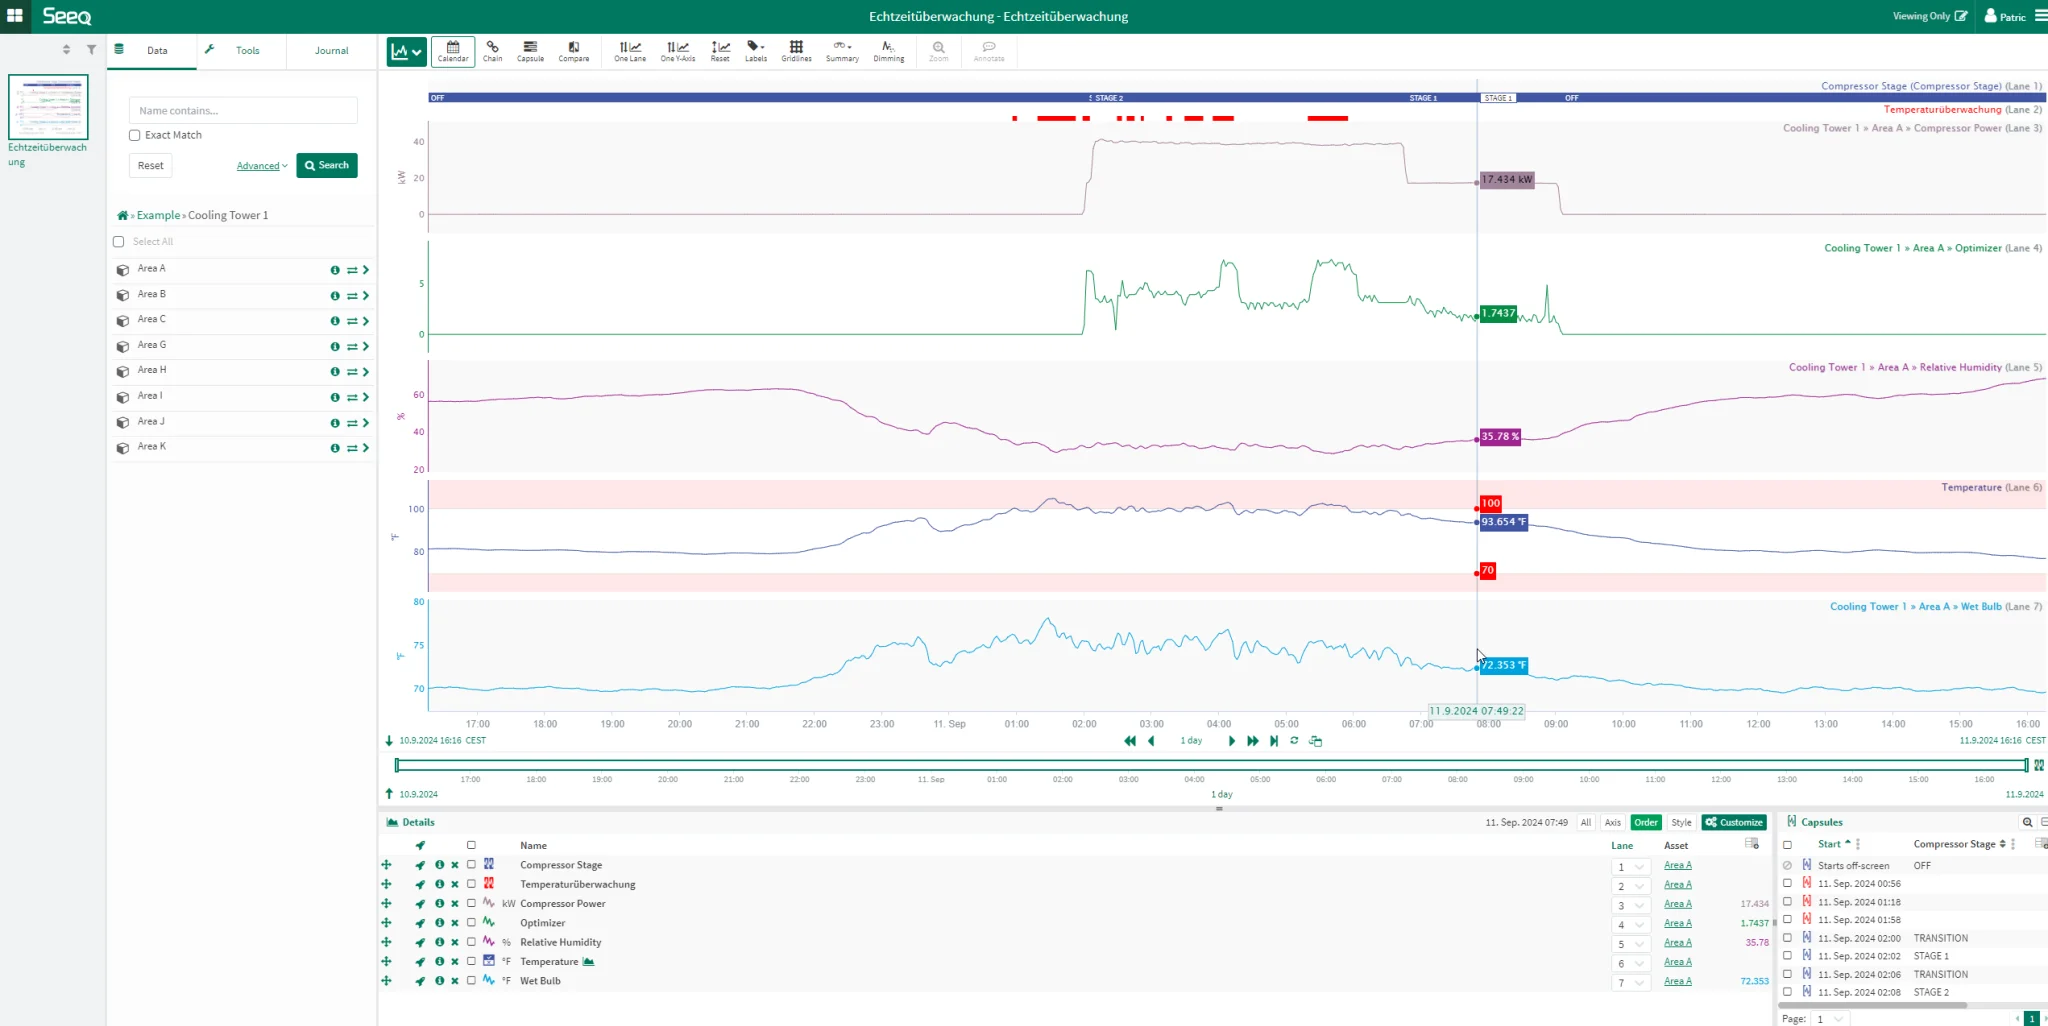Open the Seeq home grid icon
Screen dimensions: 2048x1026
pyautogui.click(x=15, y=16)
